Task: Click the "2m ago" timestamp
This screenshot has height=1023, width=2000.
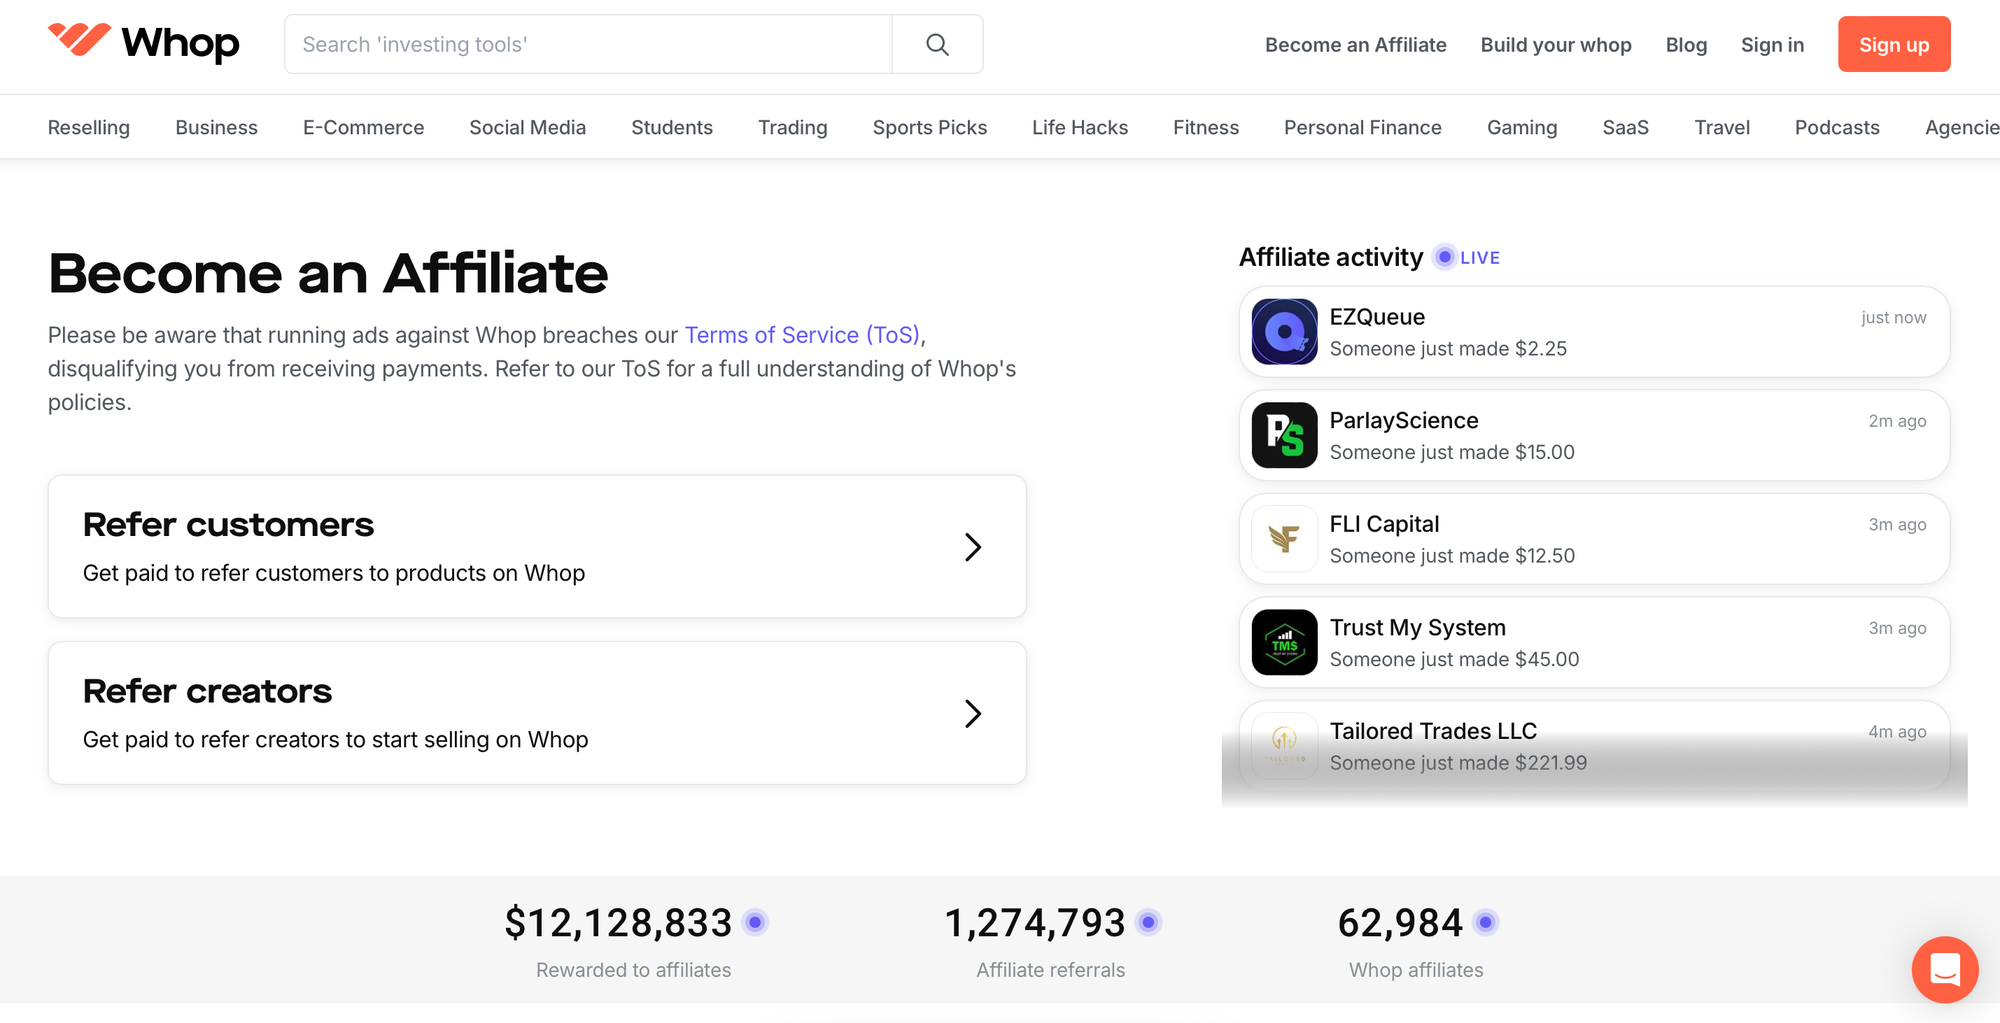Action: 1897,421
